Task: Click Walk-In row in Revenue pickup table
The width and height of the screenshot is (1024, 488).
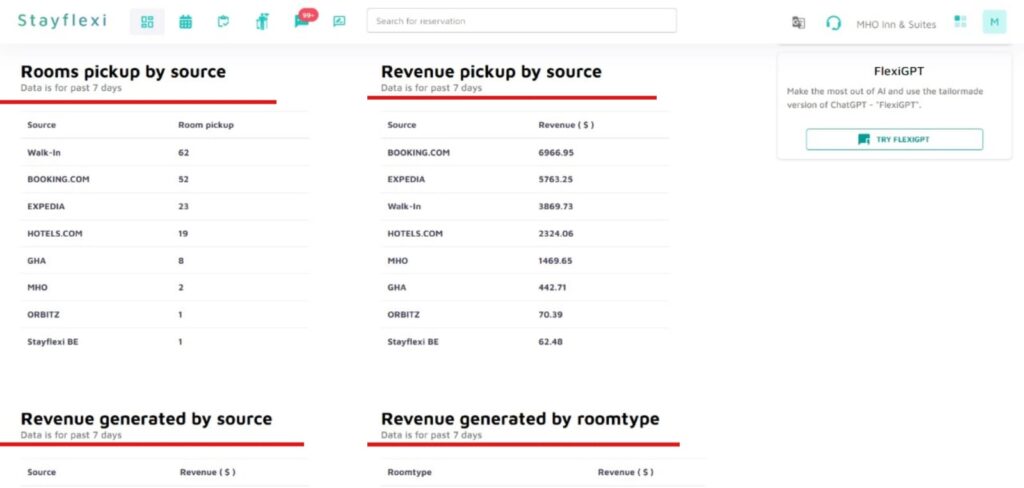Action: (x=525, y=206)
